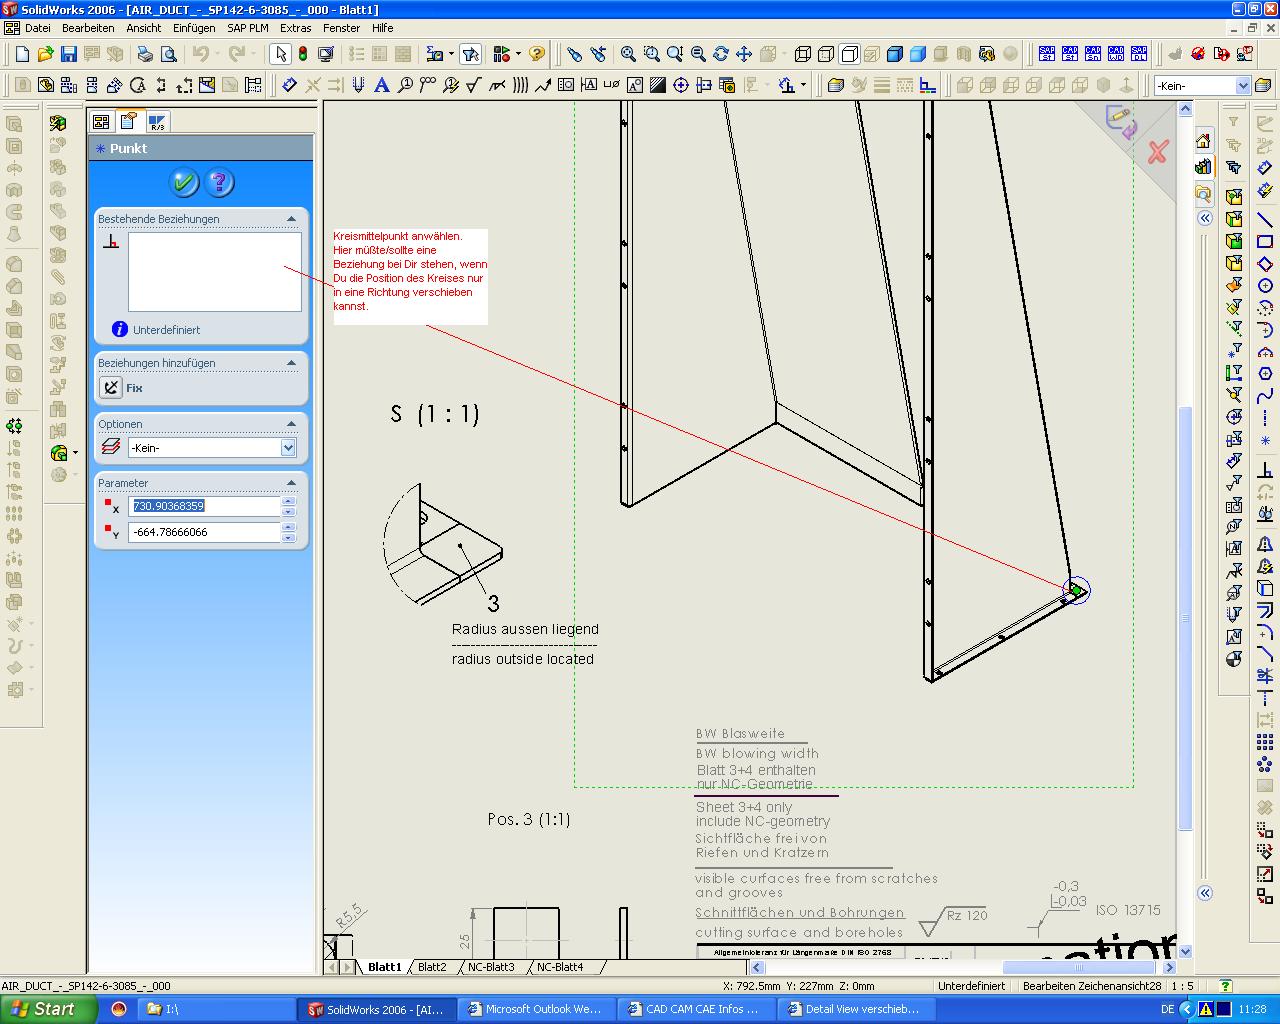Switch to the NC-Blatt3 sheet tab
Screen dimensions: 1280x1024
[491, 967]
